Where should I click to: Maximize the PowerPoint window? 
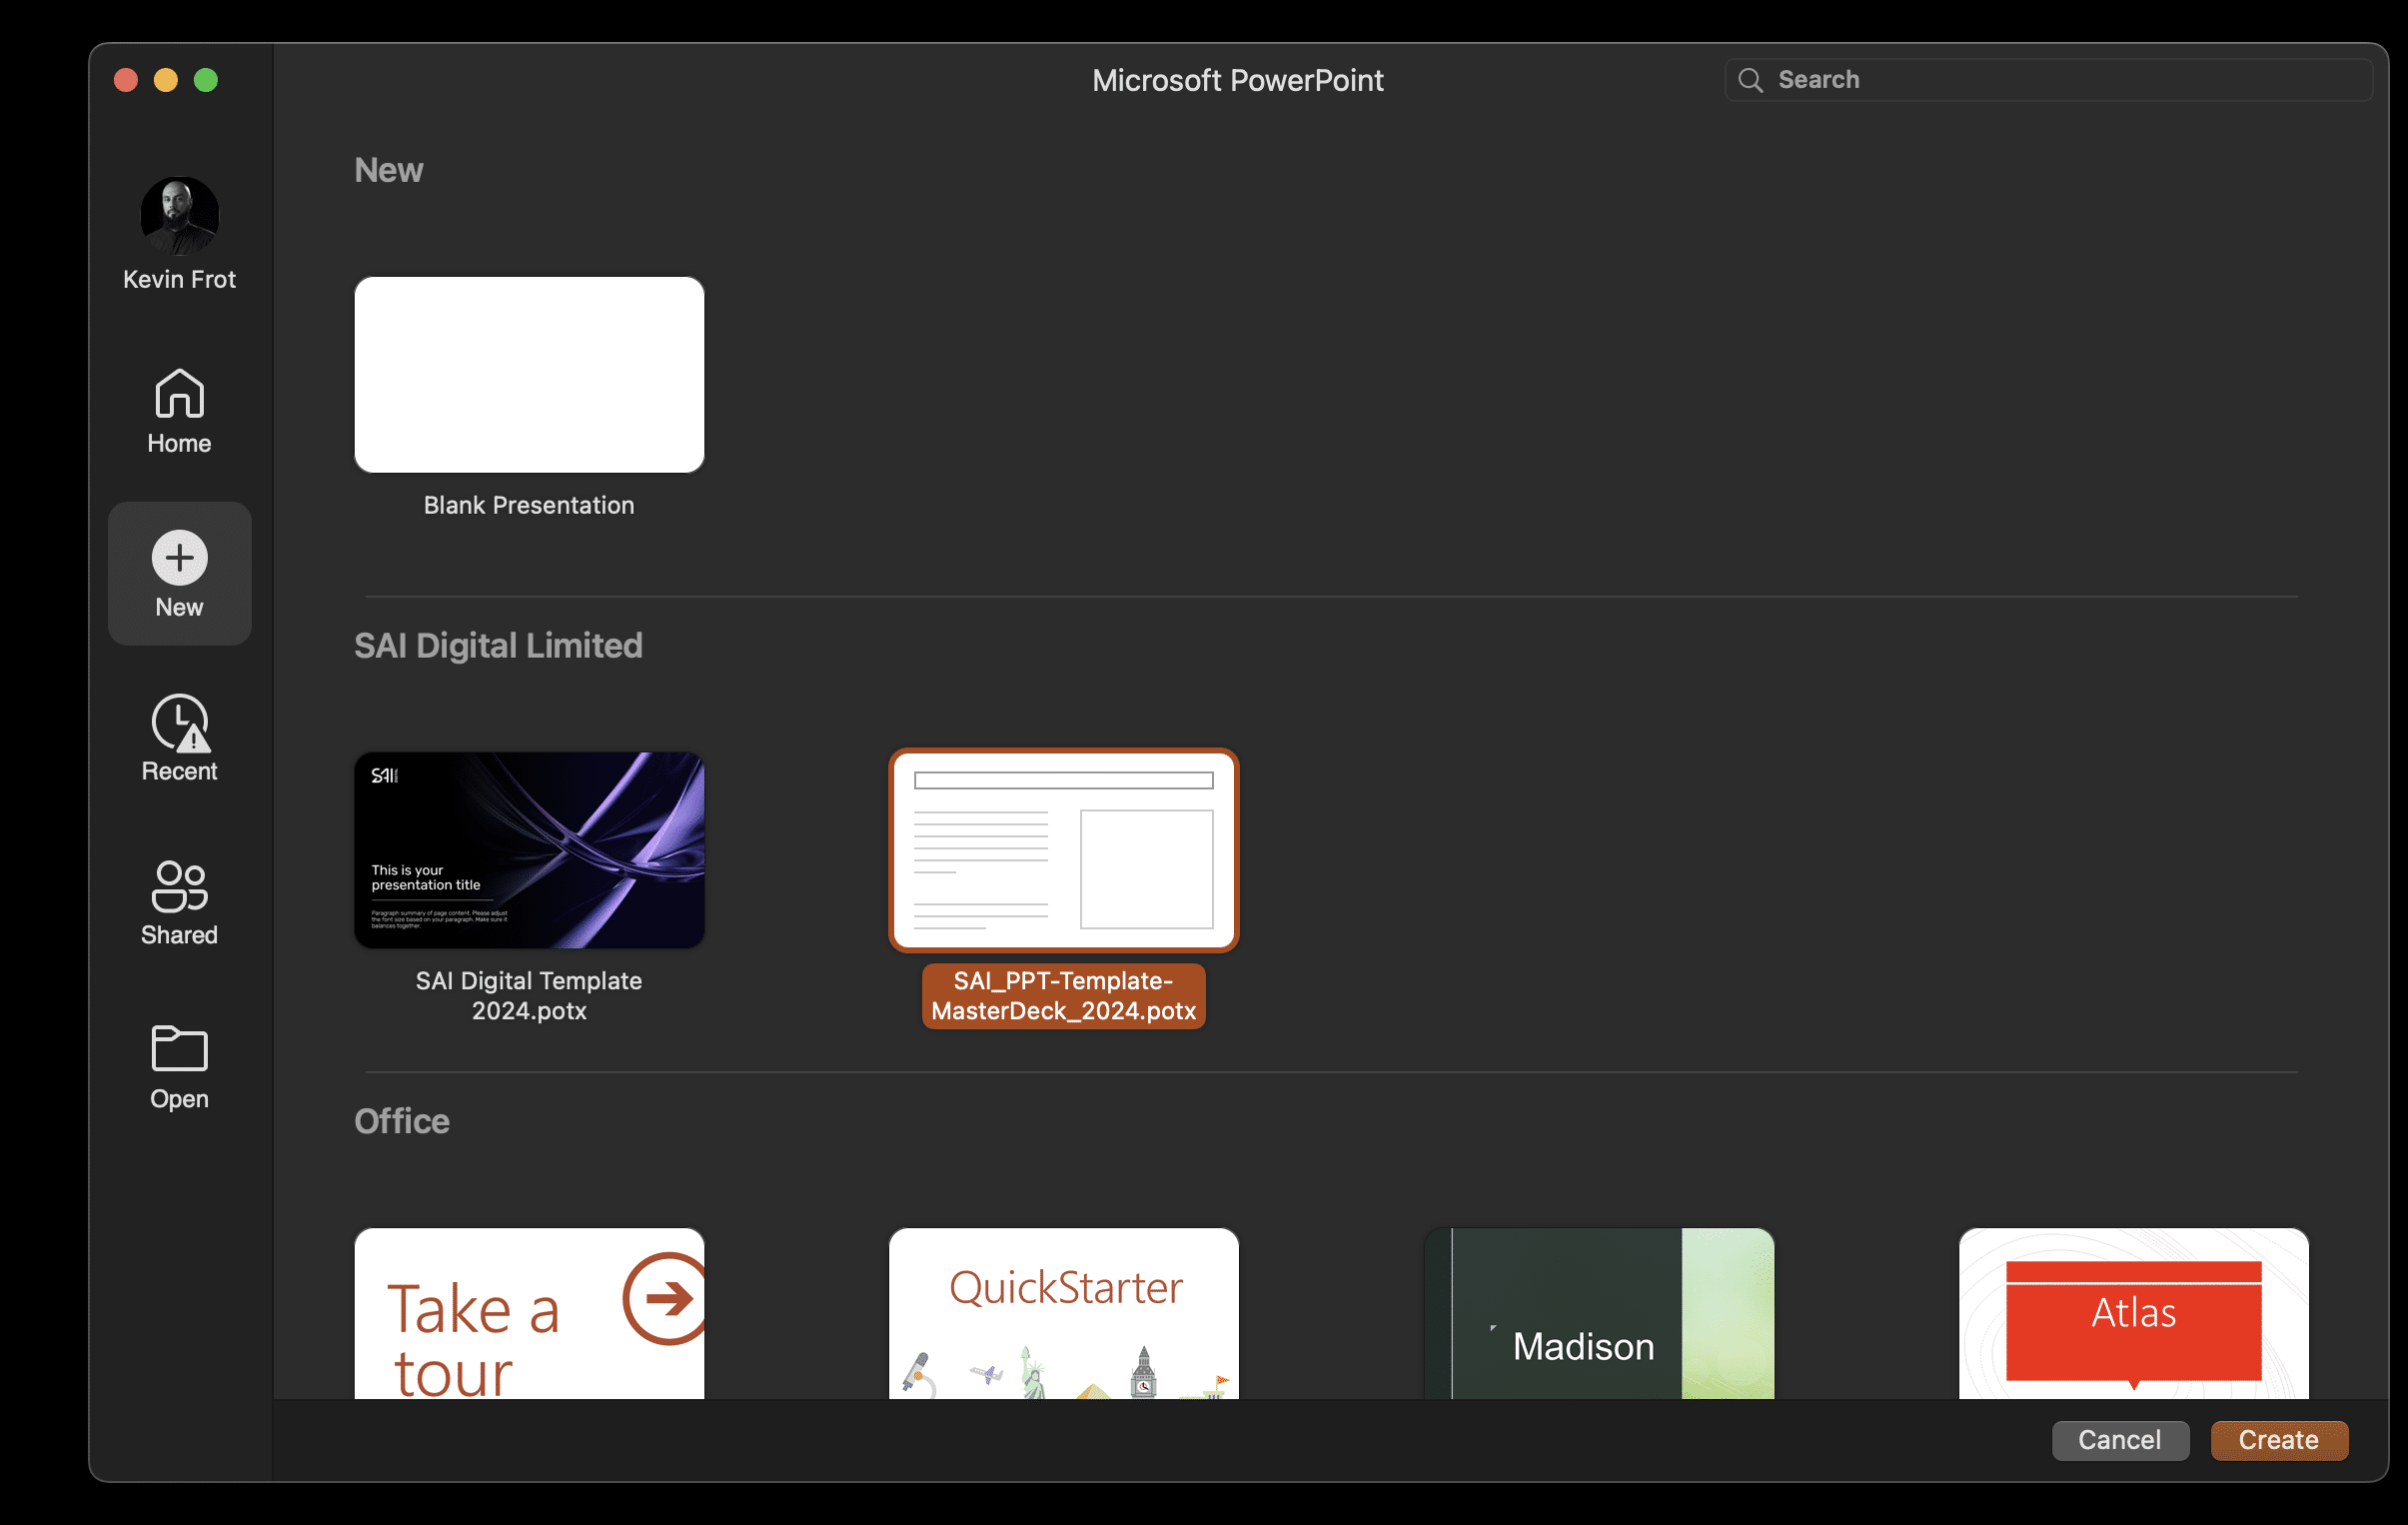click(x=206, y=80)
